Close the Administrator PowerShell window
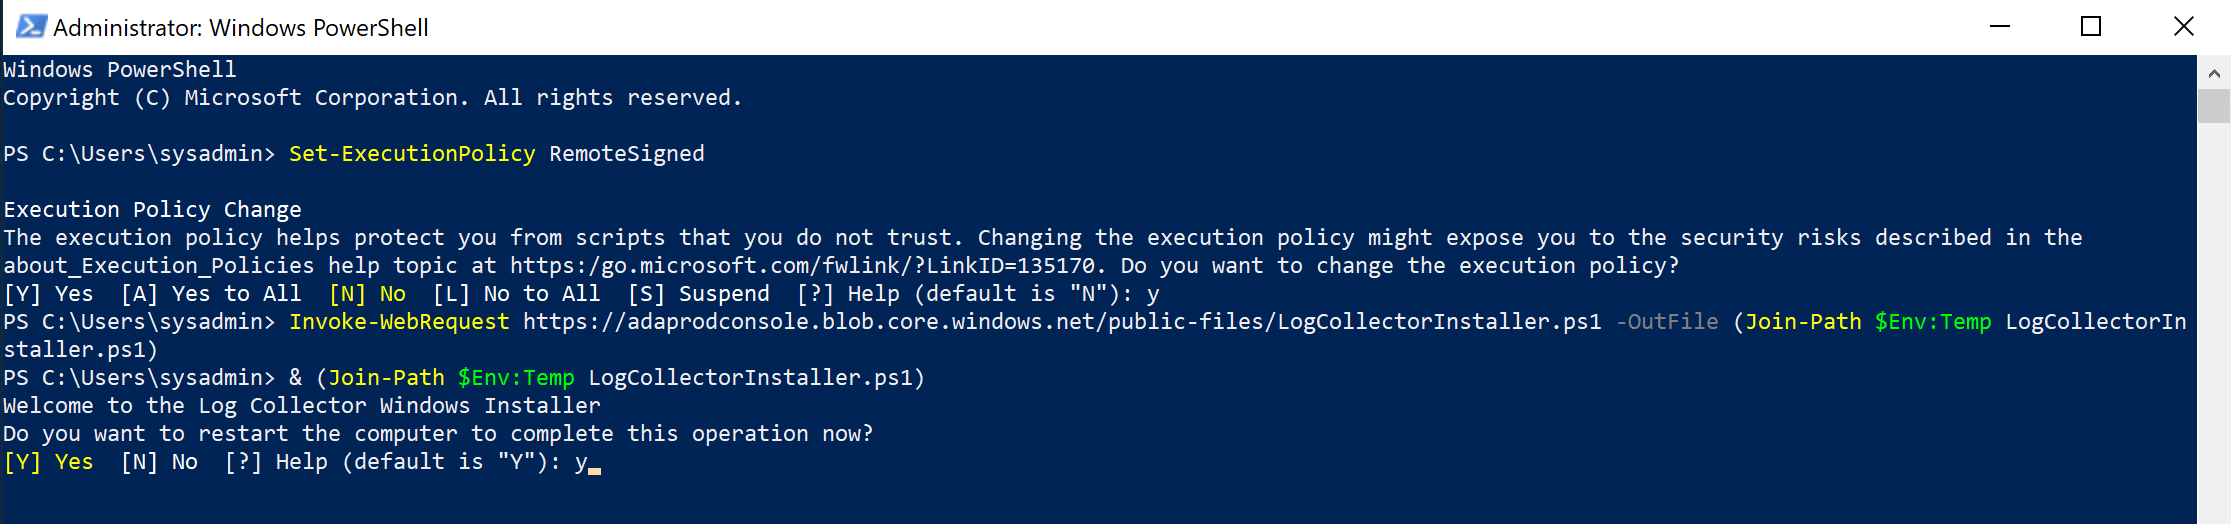The width and height of the screenshot is (2231, 524). coord(2183,27)
